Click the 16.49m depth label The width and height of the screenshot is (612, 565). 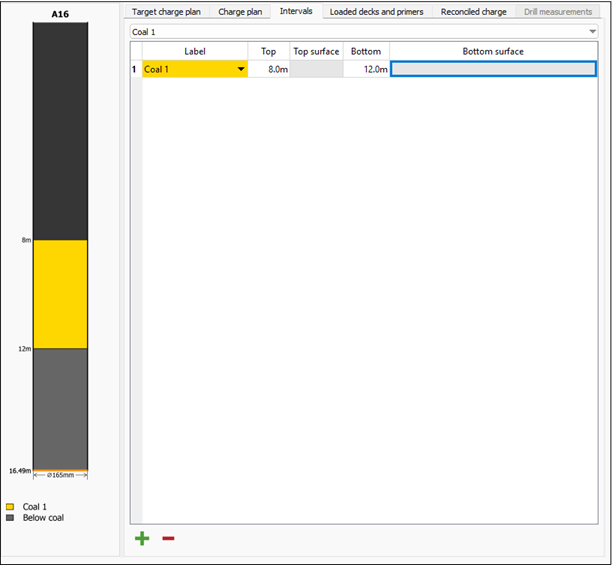(20, 471)
